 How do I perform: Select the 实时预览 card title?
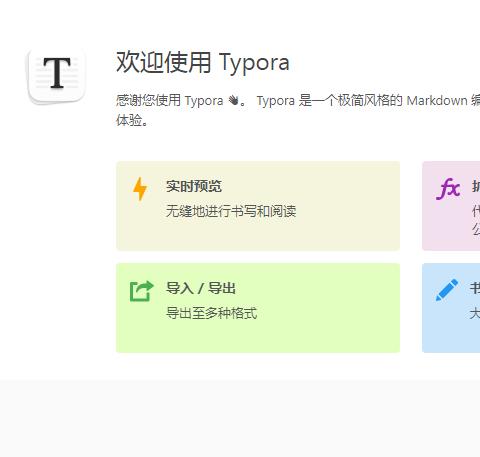point(194,186)
